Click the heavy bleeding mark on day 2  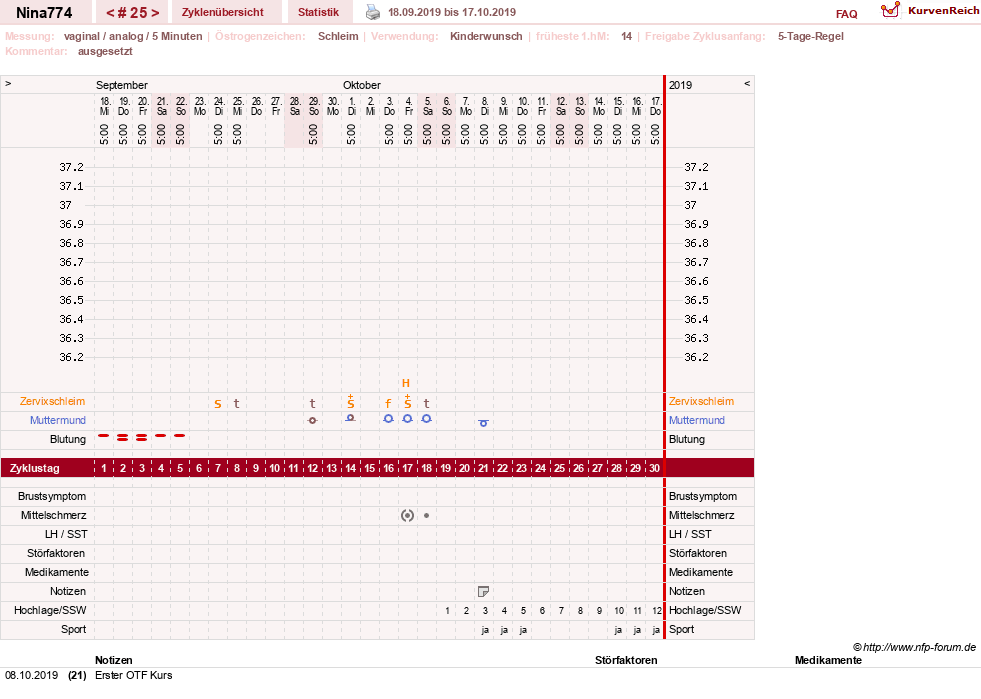point(123,438)
